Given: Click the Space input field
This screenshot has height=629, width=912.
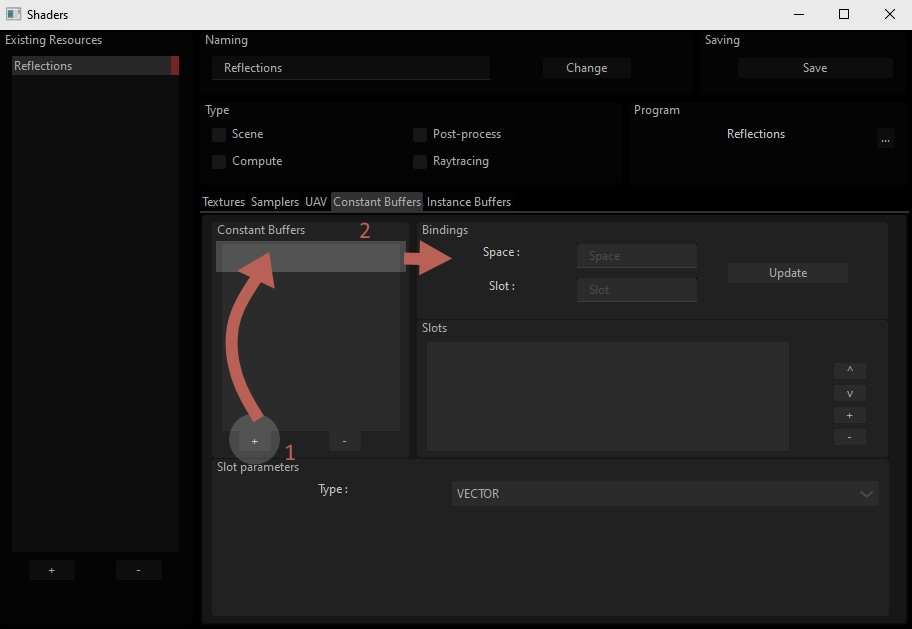Looking at the screenshot, I should click(636, 256).
